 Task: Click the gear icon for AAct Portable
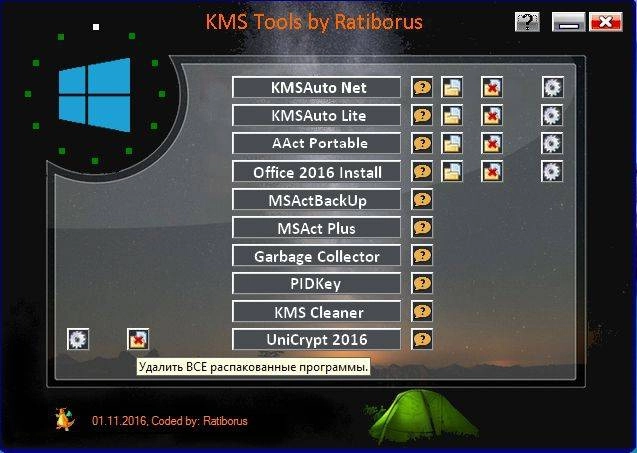click(x=552, y=143)
